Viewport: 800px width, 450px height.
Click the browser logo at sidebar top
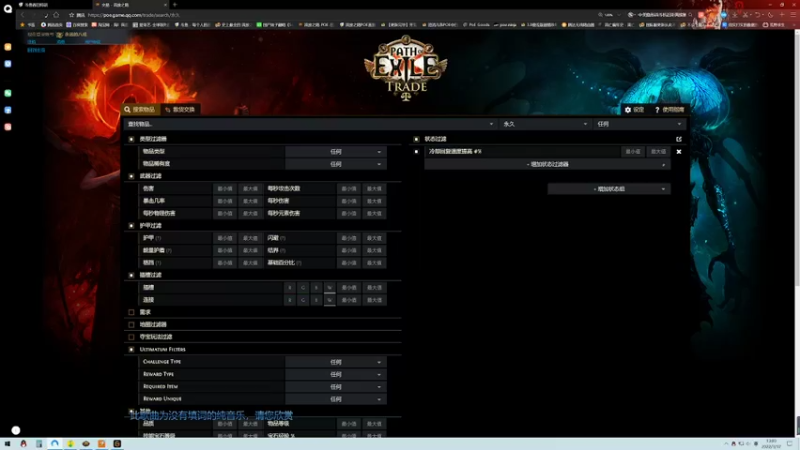pos(8,8)
